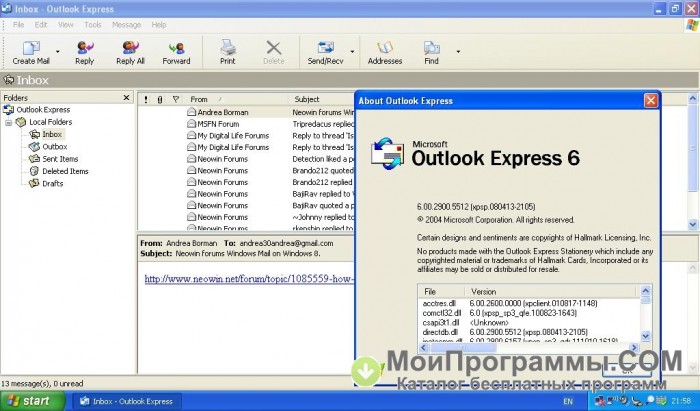Click the Send/Recv toolbar icon
Image resolution: width=700 pixels, height=411 pixels.
pos(325,48)
